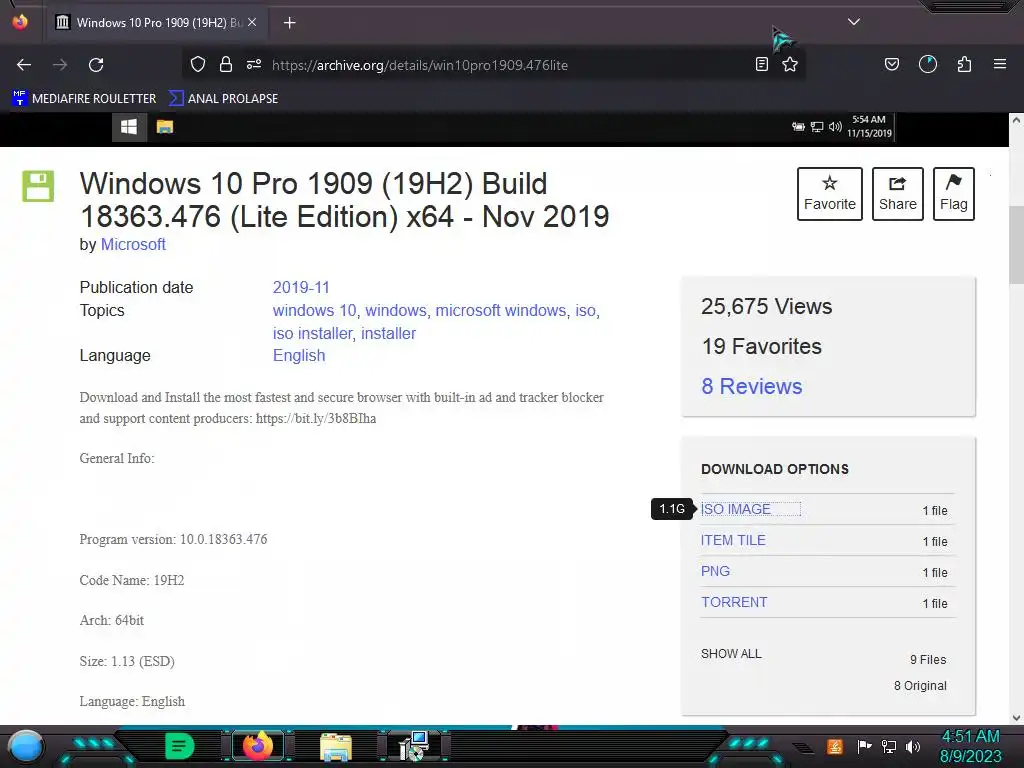Expand SHOW ALL download files
Image resolution: width=1024 pixels, height=768 pixels.
coord(731,654)
